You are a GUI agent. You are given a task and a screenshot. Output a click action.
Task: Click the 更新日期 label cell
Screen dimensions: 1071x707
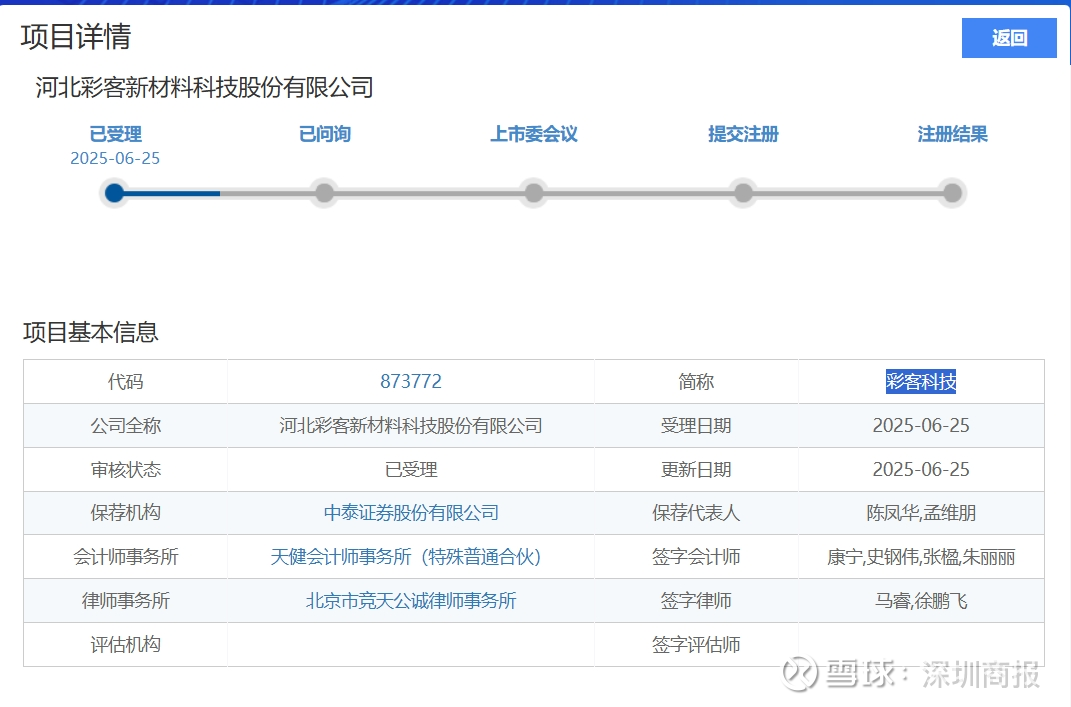click(x=696, y=469)
